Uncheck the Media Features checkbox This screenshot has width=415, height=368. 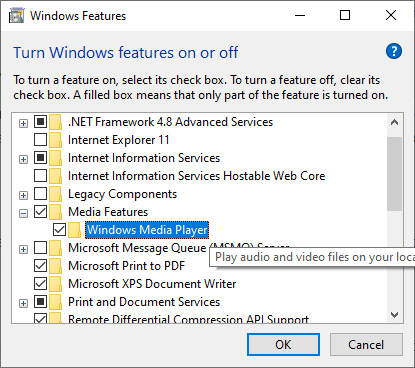(x=40, y=212)
